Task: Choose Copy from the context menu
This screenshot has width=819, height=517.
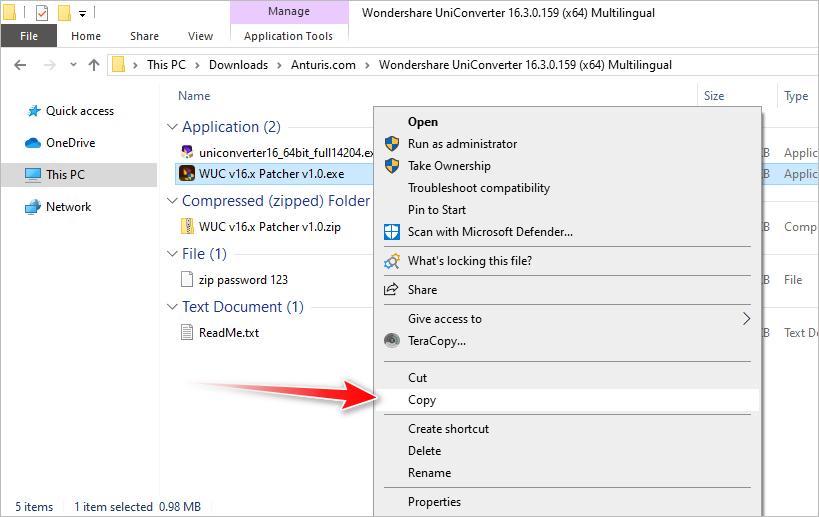Action: tap(422, 400)
